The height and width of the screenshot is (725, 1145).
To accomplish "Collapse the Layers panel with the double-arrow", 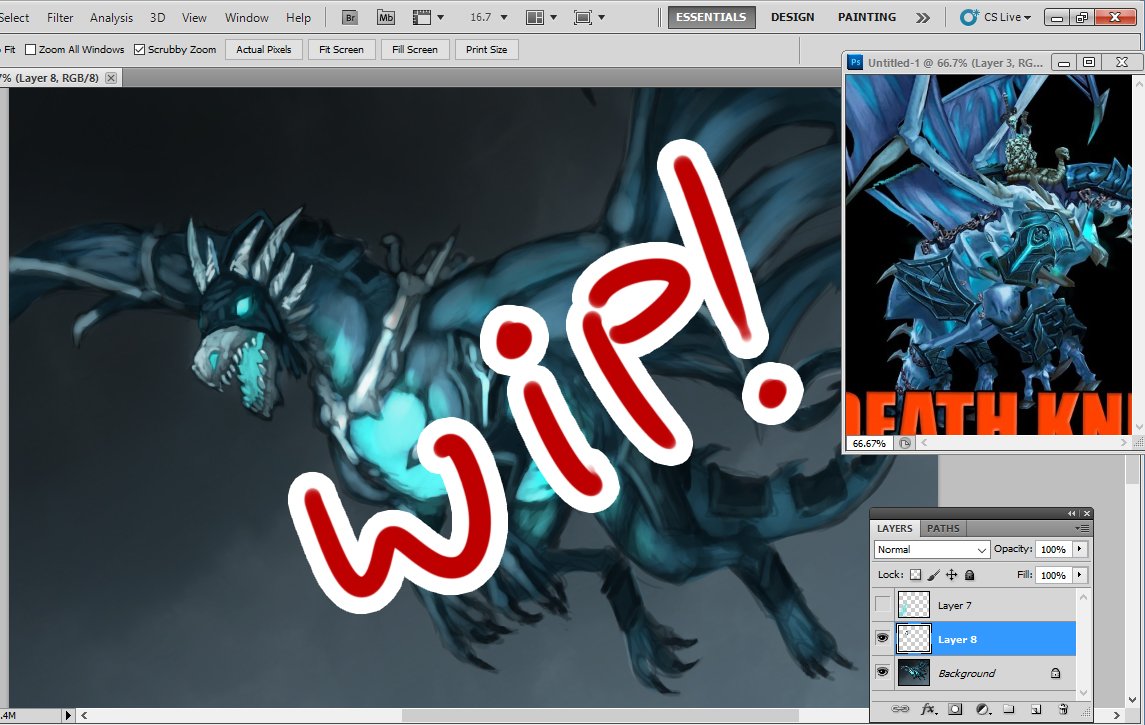I will click(x=1071, y=513).
